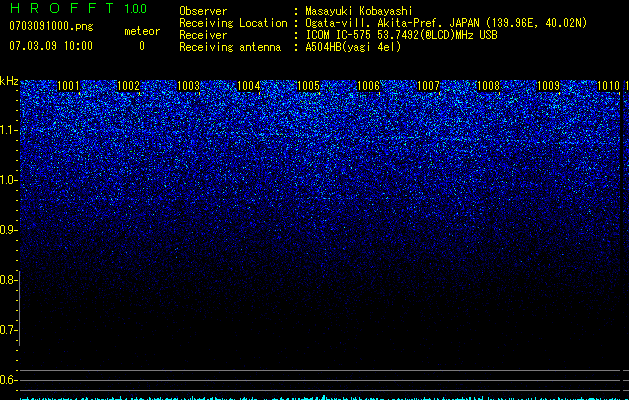
Task: Click the date stamp 07.03.09 10:00
Action: tap(51, 46)
